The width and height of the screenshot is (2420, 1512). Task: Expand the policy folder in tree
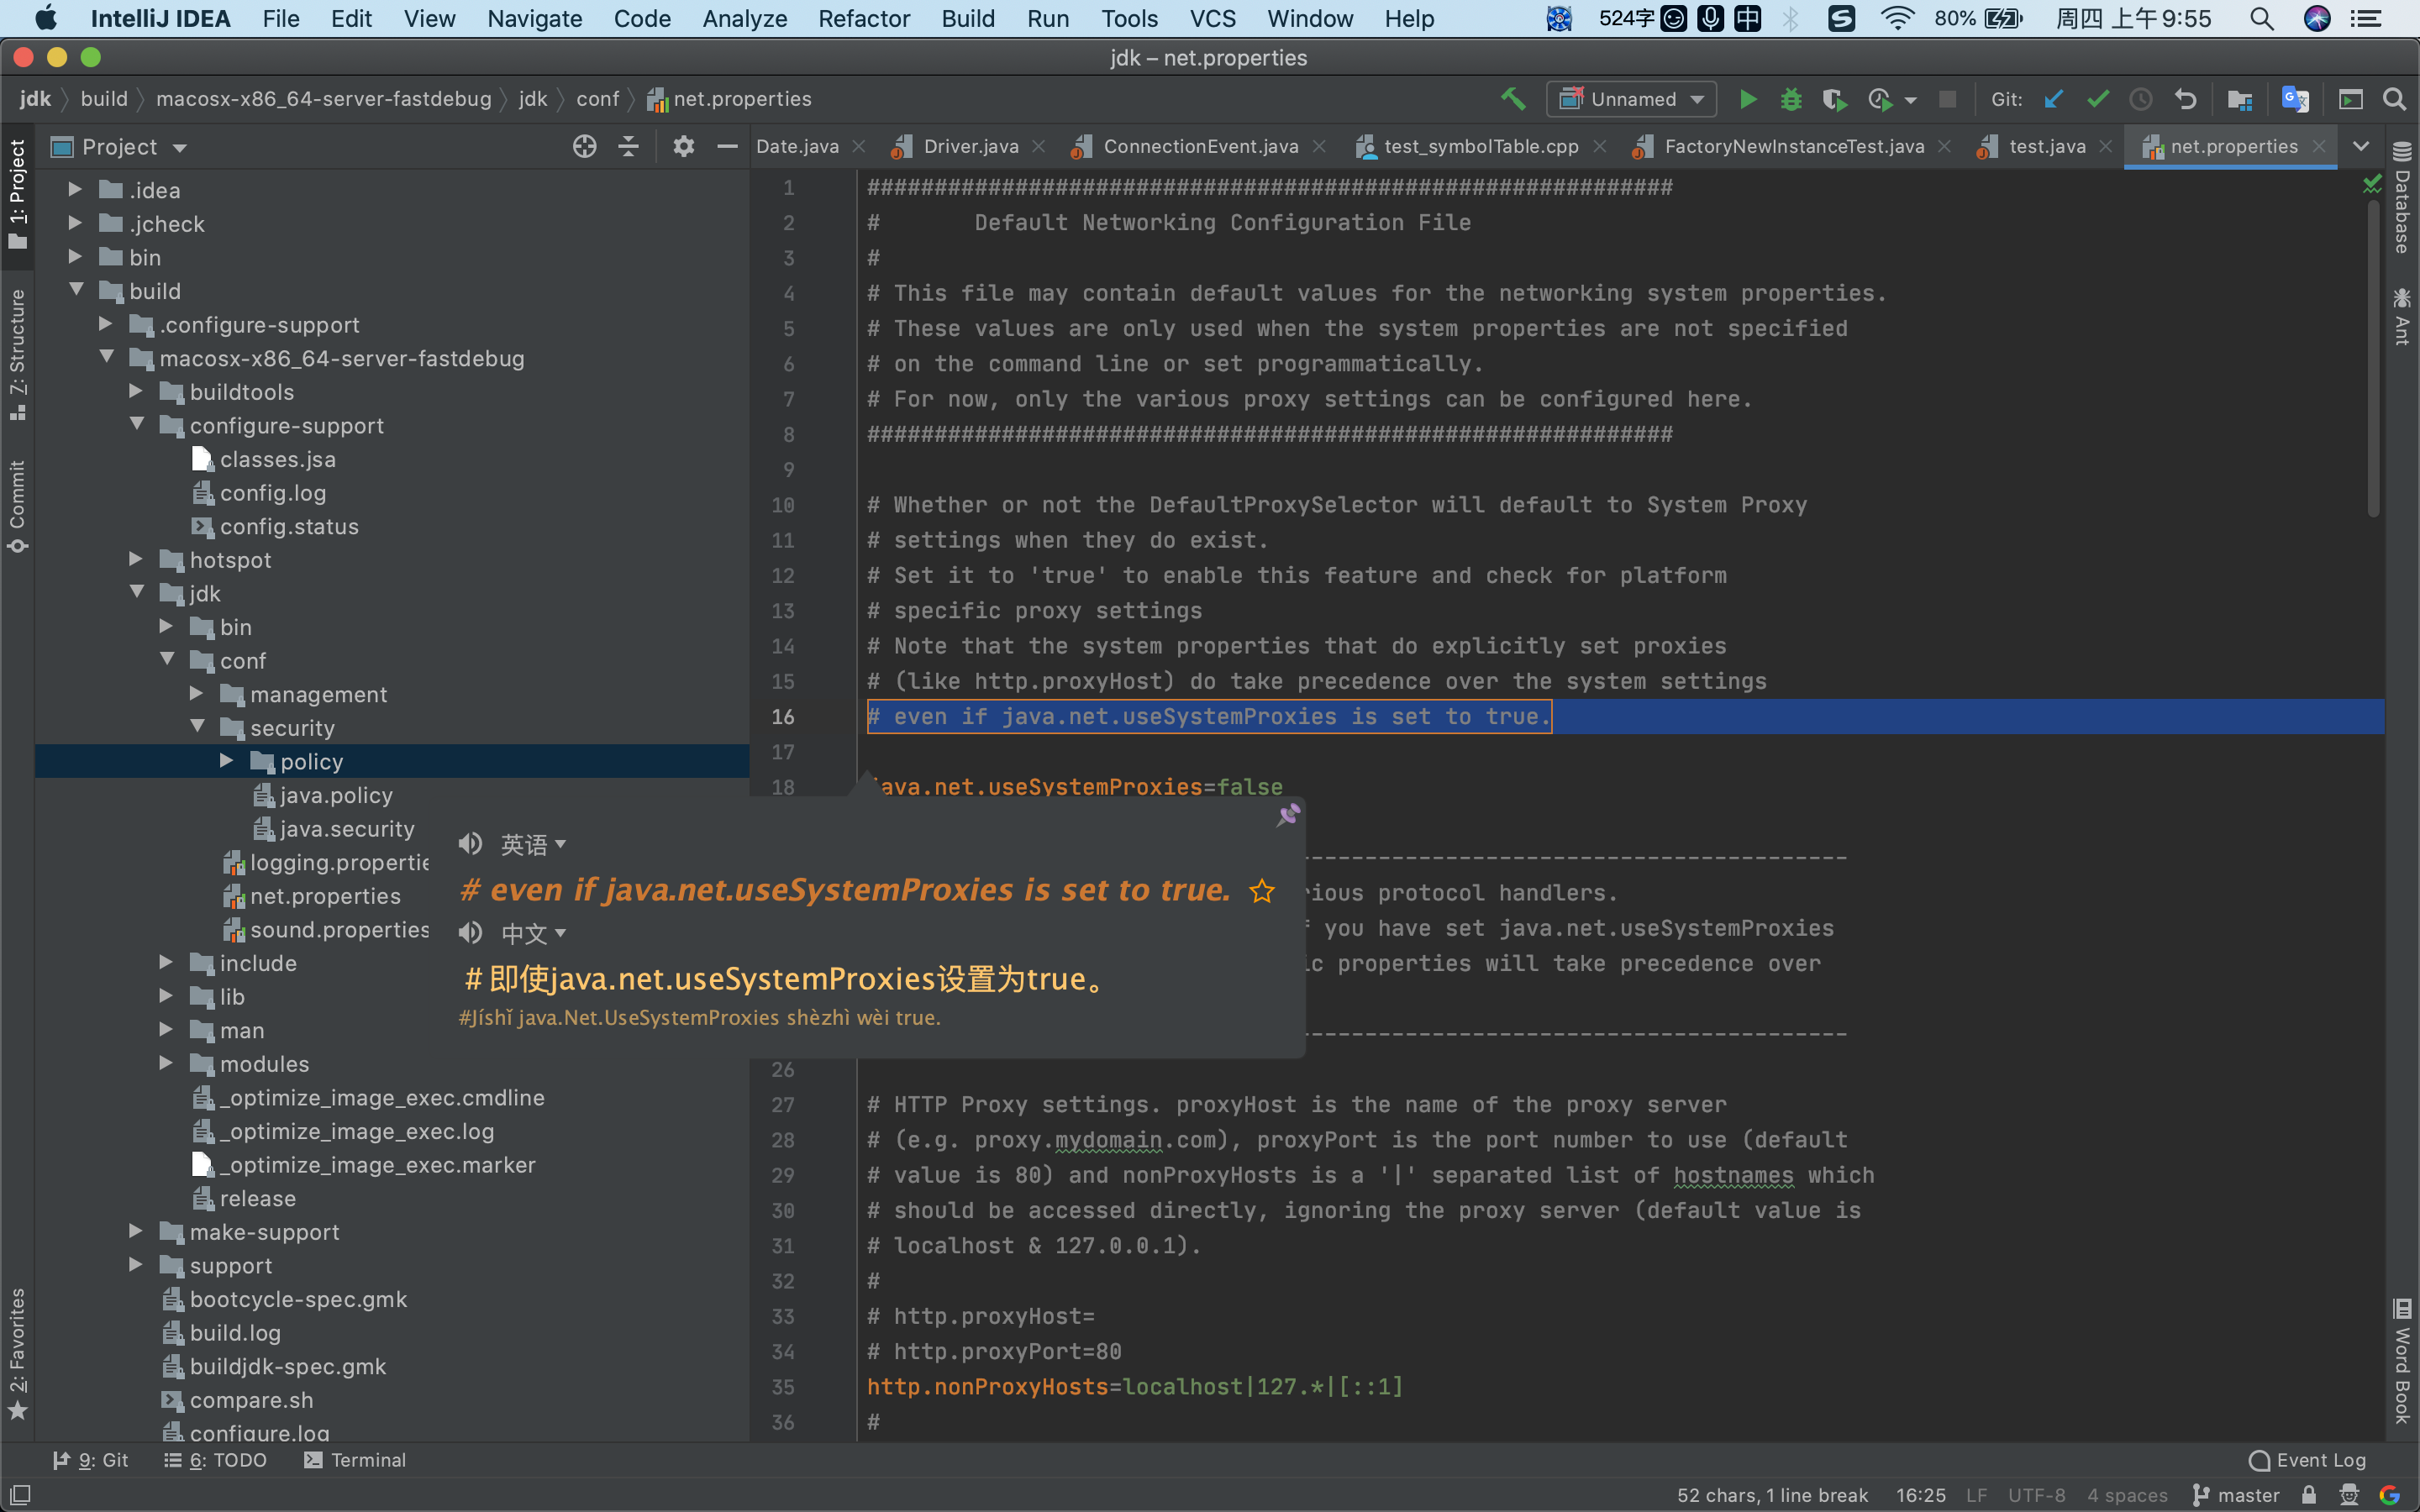pyautogui.click(x=223, y=761)
